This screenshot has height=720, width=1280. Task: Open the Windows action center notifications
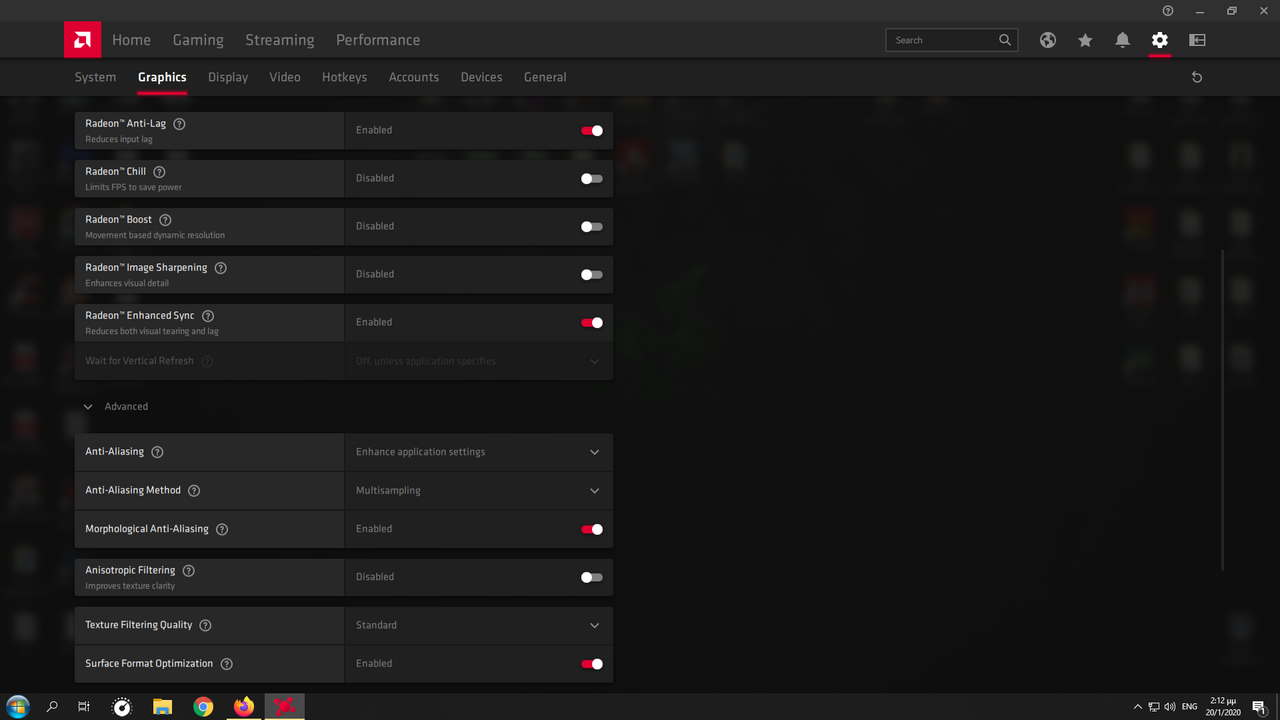click(1259, 707)
